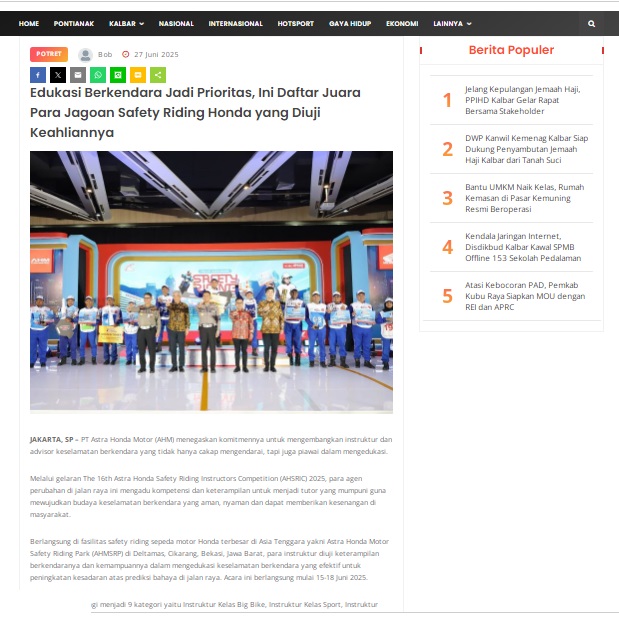Open popular news 'Kendala Jaringan Internet'
This screenshot has width=619, height=617.
pos(523,247)
